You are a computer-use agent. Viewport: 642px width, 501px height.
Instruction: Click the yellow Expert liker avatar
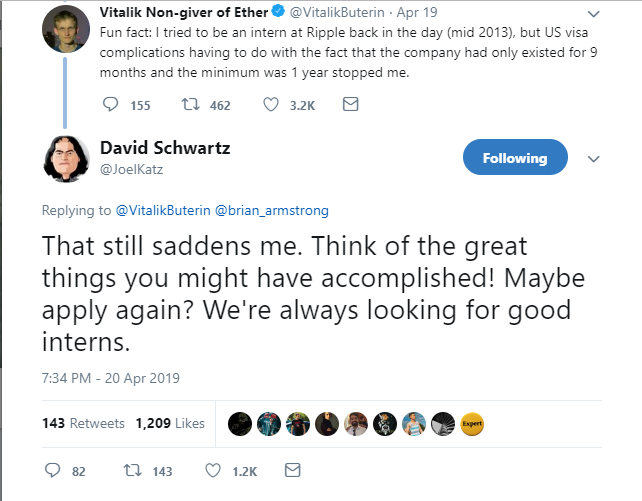coord(472,424)
